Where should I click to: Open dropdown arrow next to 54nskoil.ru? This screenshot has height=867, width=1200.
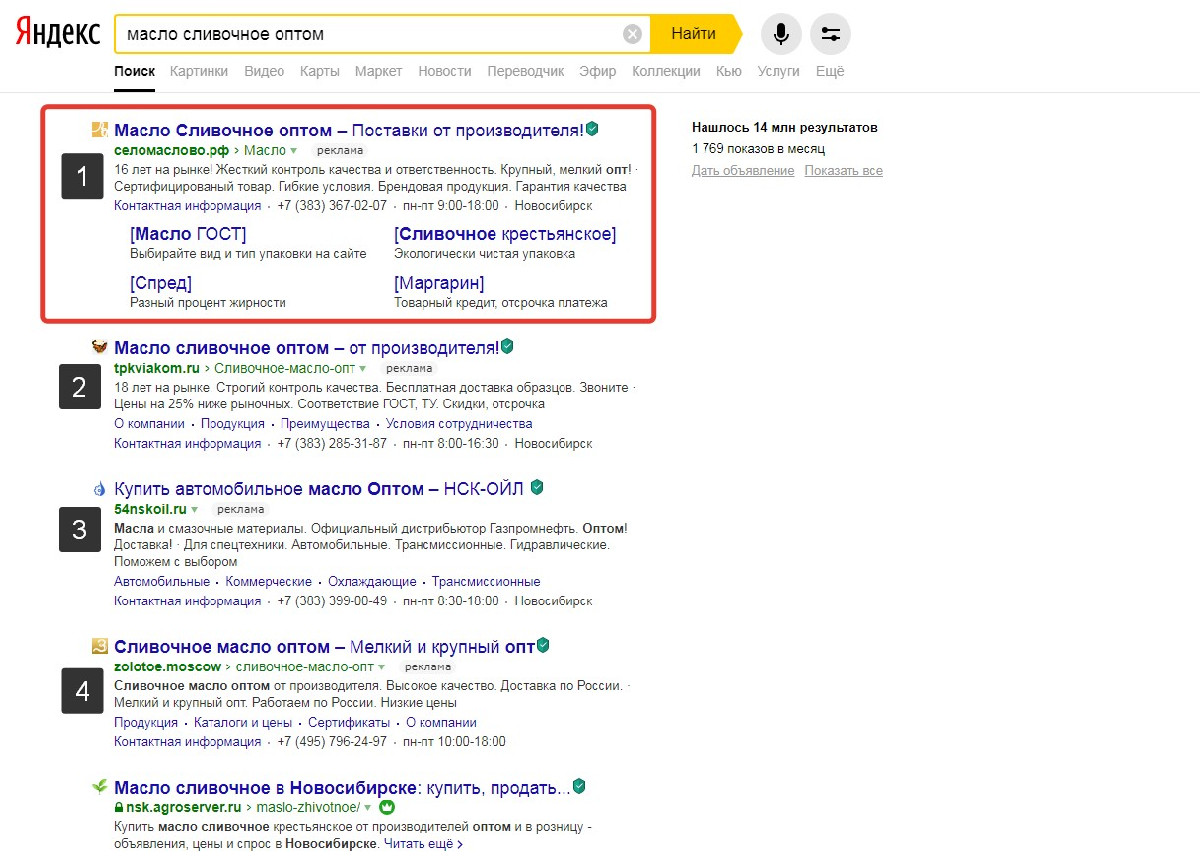pos(194,510)
